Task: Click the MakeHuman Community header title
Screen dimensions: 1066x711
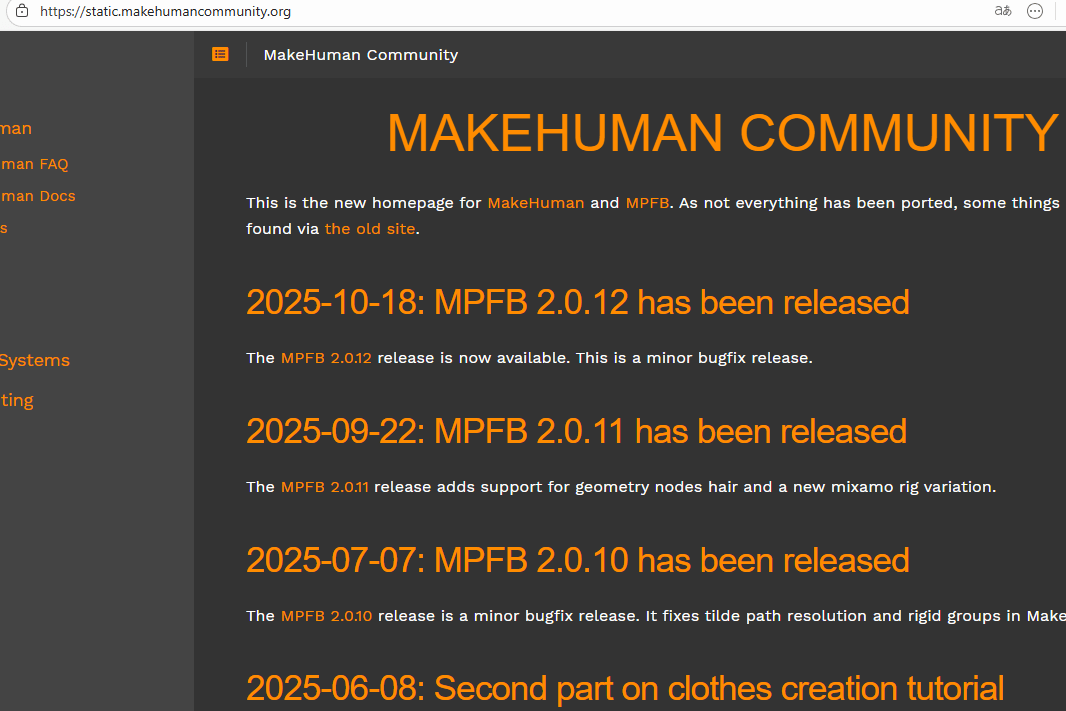Action: click(x=360, y=55)
